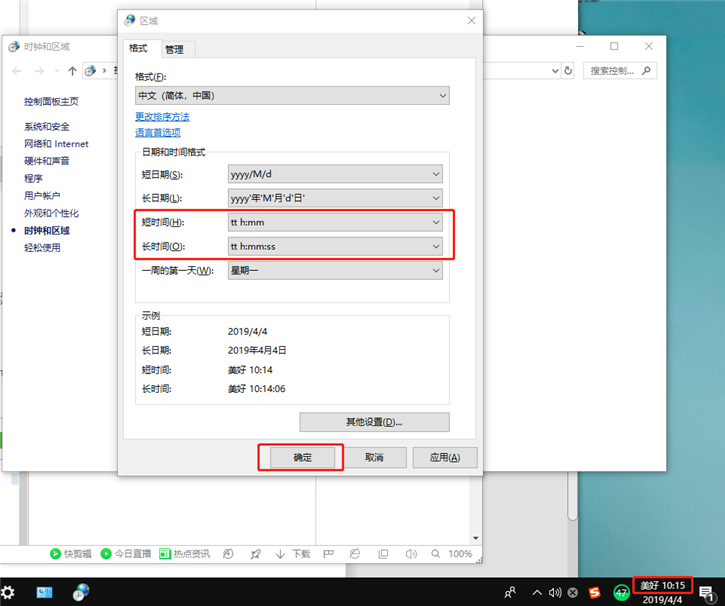Open 今日直播 in browser status bar
The image size is (725, 606).
(x=126, y=553)
